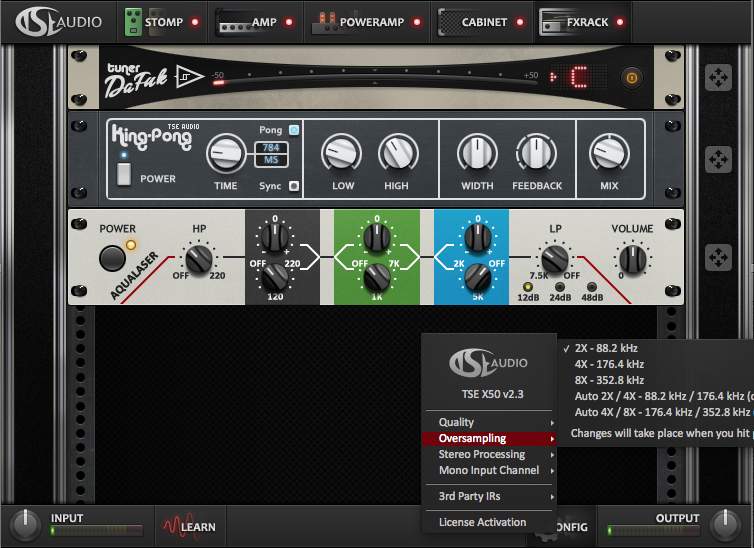The width and height of the screenshot is (754, 548).
Task: Choose 8X - 352.8 kHz oversampling option
Action: (609, 380)
